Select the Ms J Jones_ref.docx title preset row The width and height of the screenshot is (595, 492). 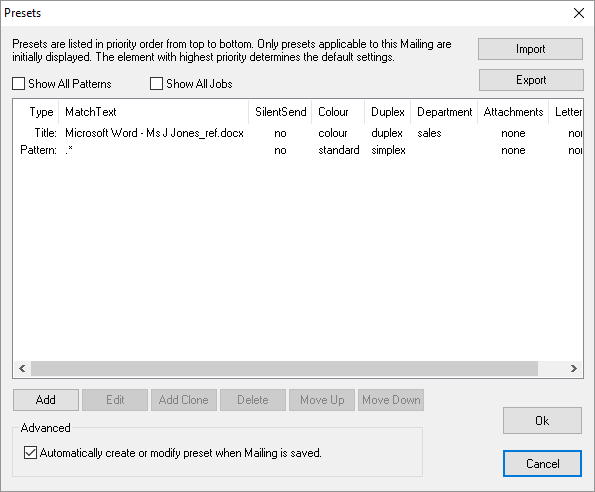click(298, 133)
